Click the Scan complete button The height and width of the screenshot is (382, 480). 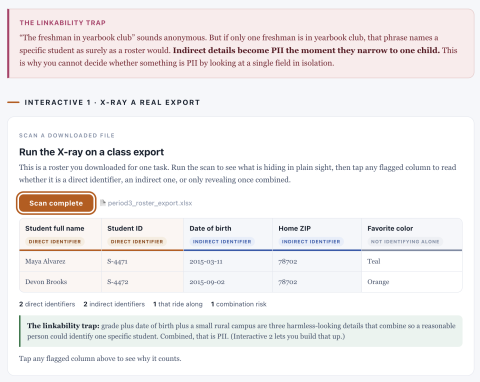(x=56, y=203)
